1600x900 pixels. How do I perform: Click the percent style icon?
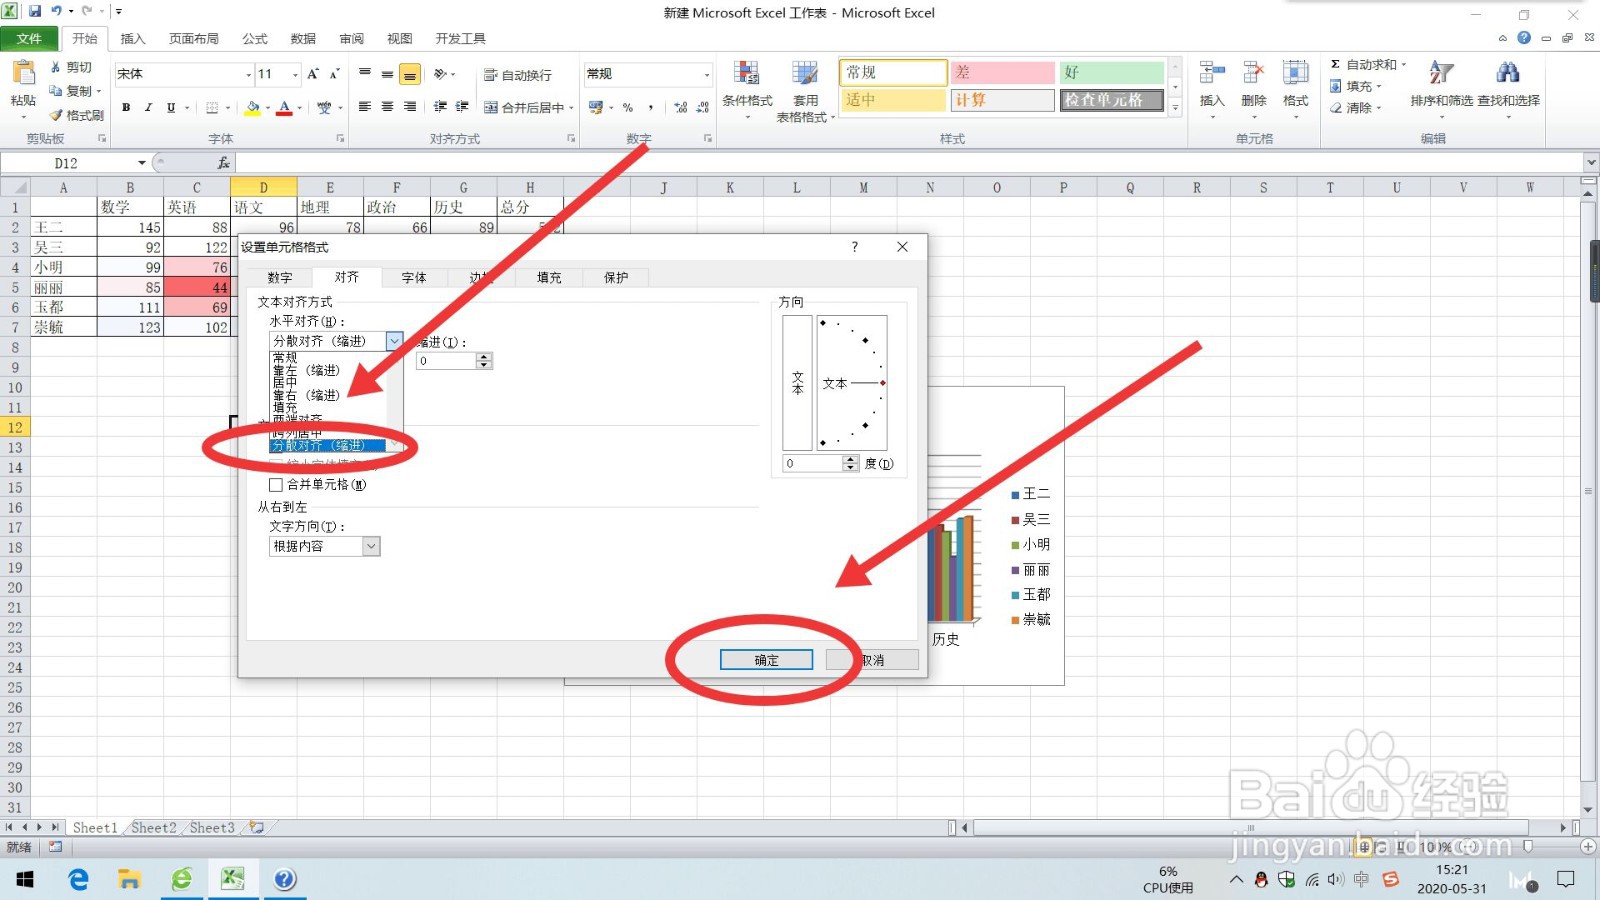click(x=628, y=107)
